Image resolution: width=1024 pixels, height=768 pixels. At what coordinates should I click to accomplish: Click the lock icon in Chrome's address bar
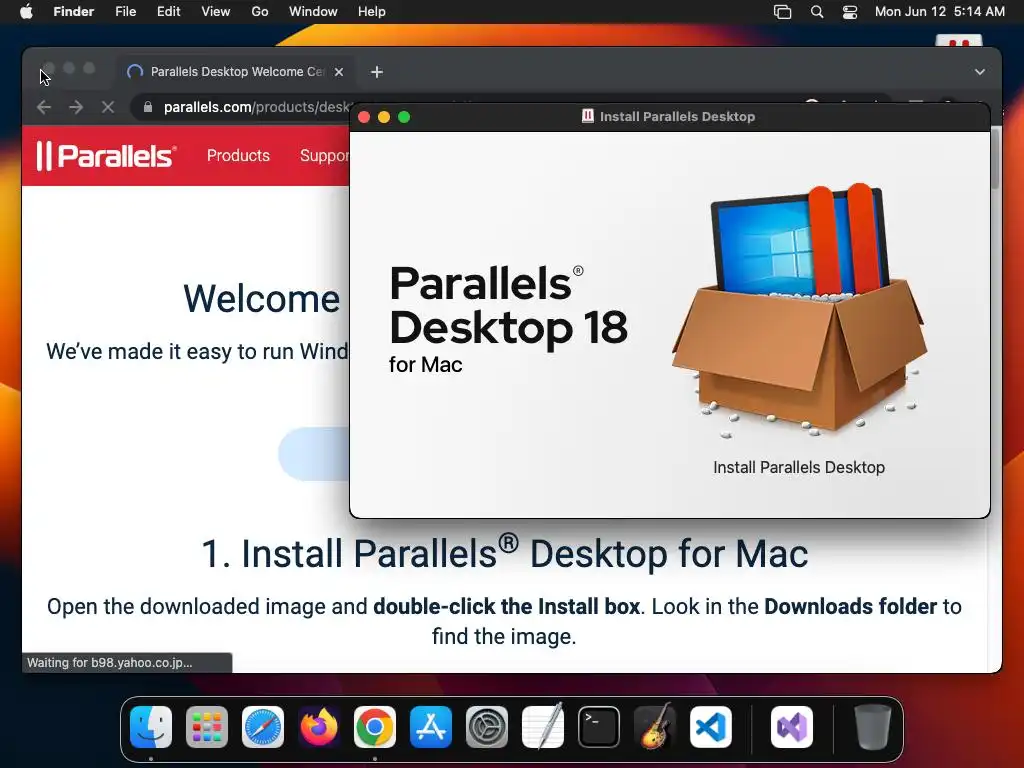tap(148, 107)
